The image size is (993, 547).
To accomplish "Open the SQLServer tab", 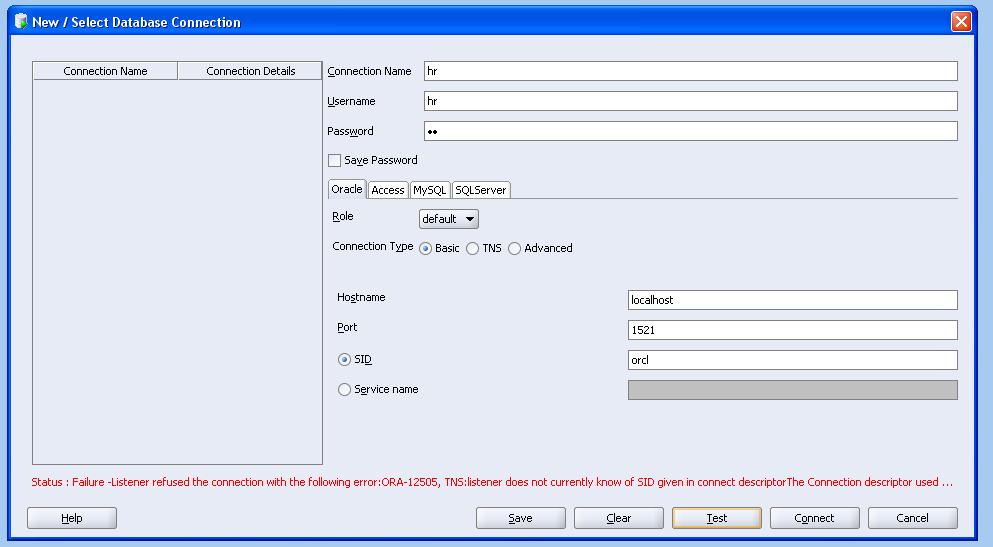I will click(481, 190).
